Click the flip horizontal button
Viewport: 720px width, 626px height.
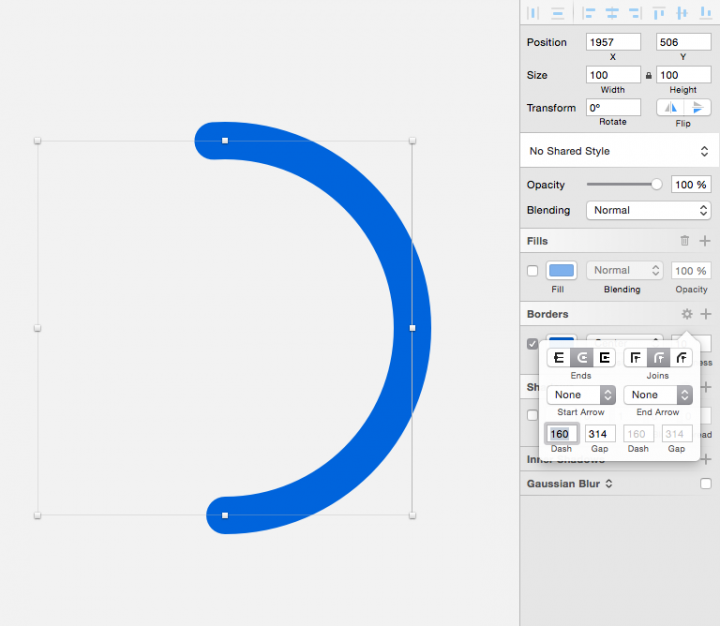(671, 108)
